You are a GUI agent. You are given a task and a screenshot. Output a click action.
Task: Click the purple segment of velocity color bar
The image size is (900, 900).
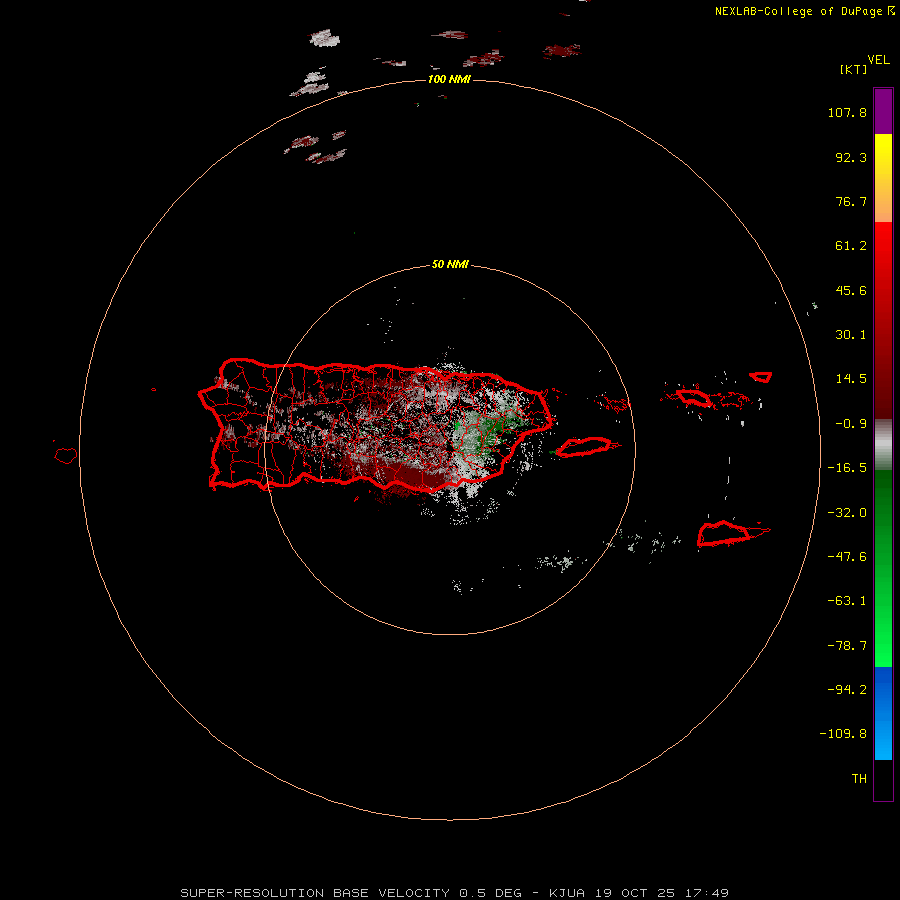883,111
